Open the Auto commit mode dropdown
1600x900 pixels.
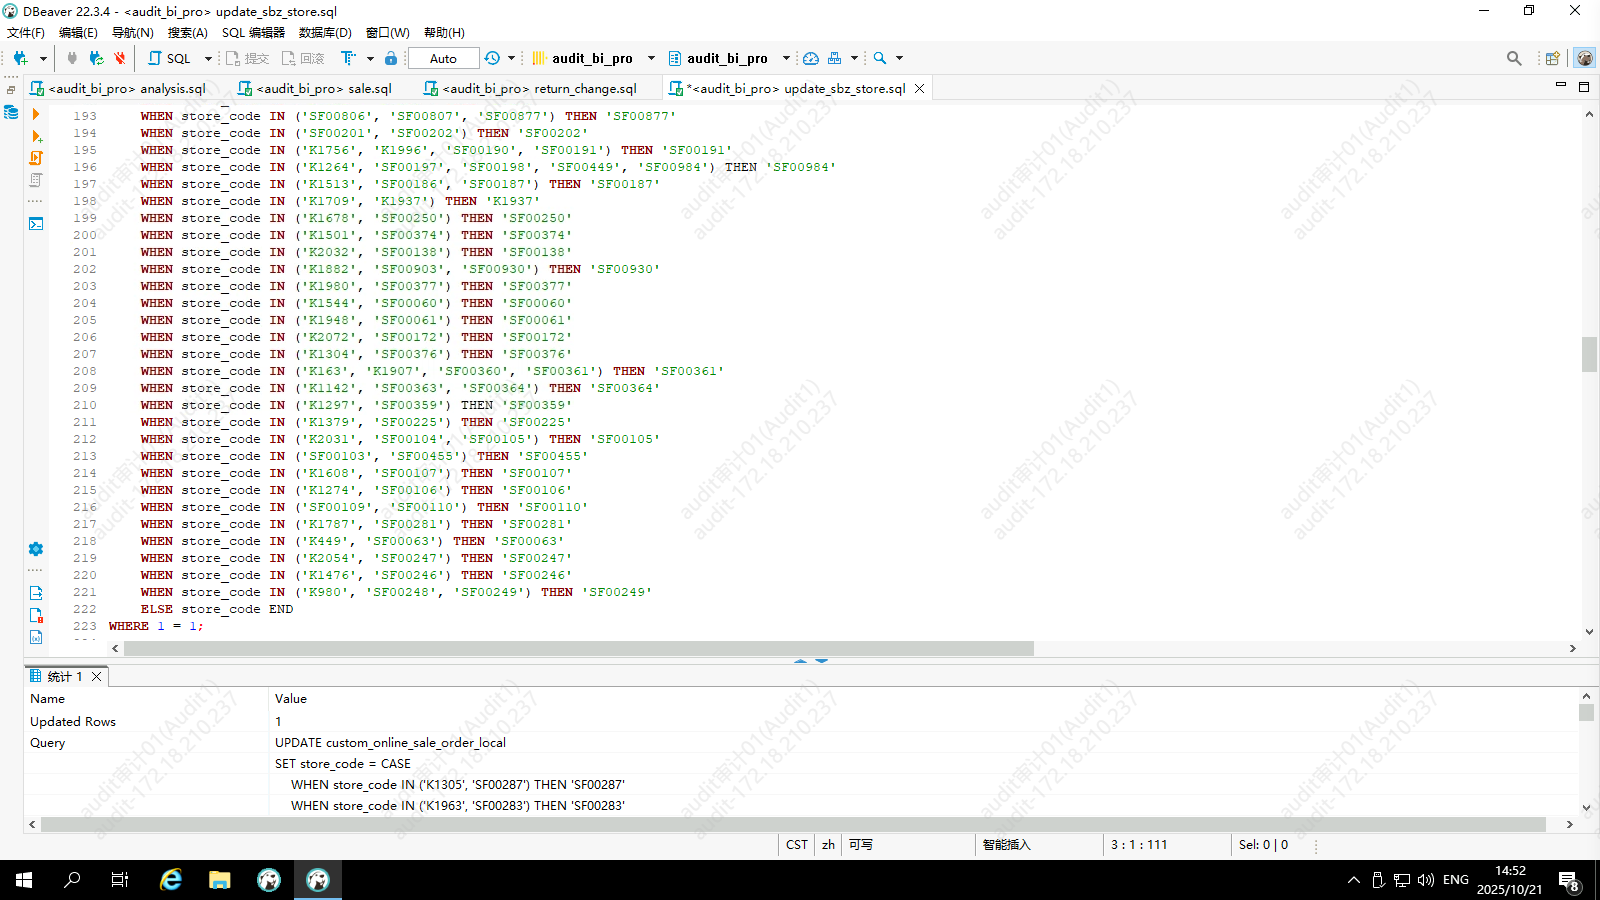pos(443,58)
